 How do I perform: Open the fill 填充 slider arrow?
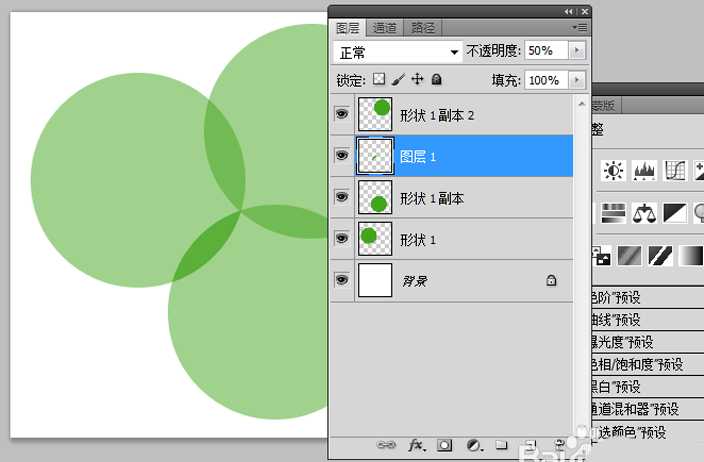pyautogui.click(x=576, y=80)
